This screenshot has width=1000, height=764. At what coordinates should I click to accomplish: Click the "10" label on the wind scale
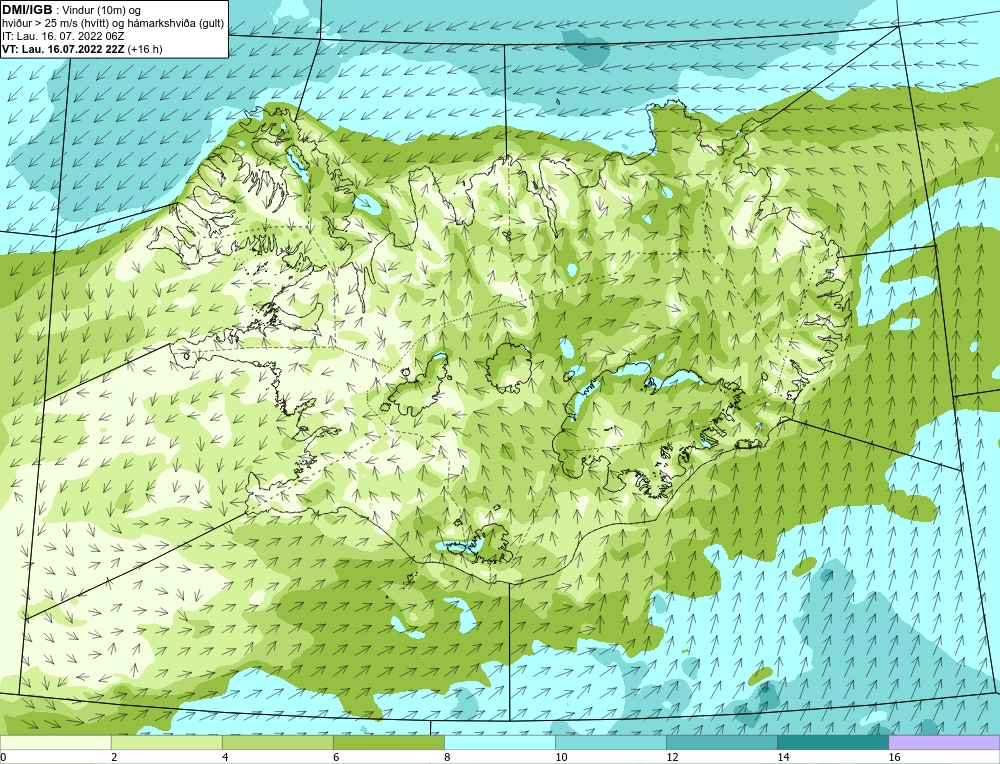pyautogui.click(x=561, y=757)
